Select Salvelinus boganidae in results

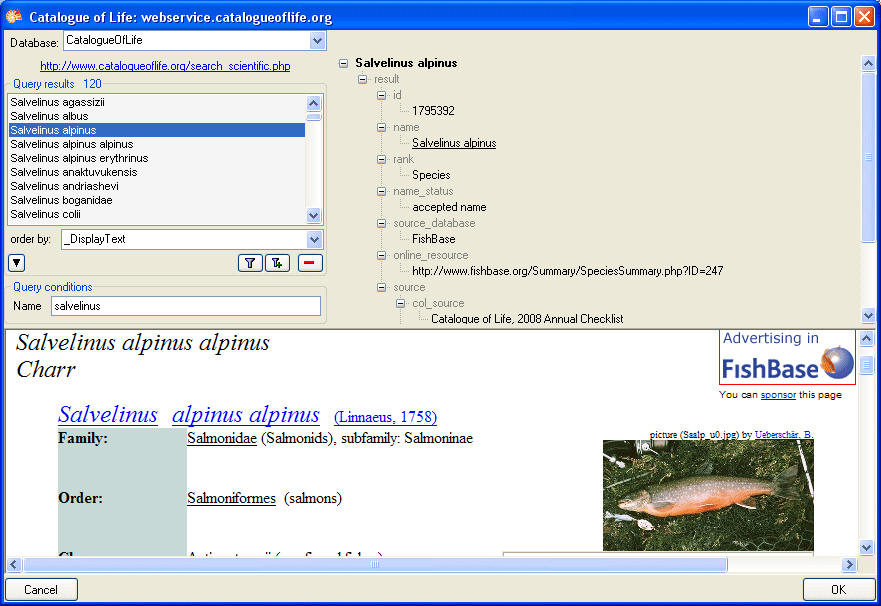pos(157,201)
